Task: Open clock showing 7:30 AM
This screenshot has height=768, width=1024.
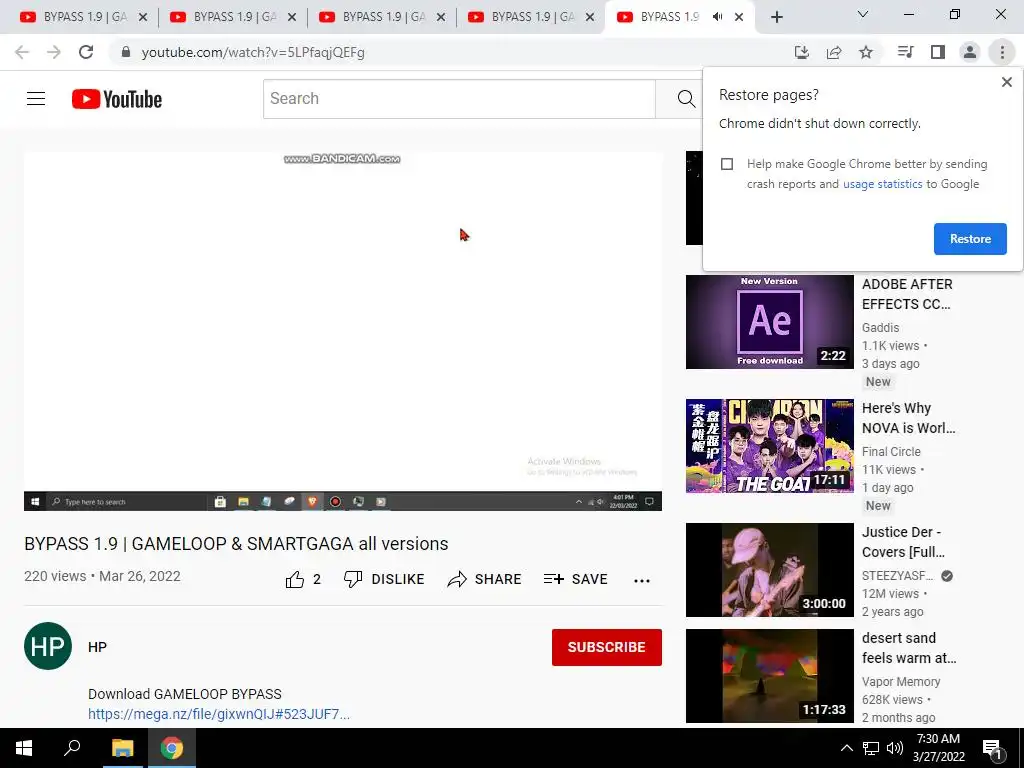Action: pyautogui.click(x=938, y=748)
